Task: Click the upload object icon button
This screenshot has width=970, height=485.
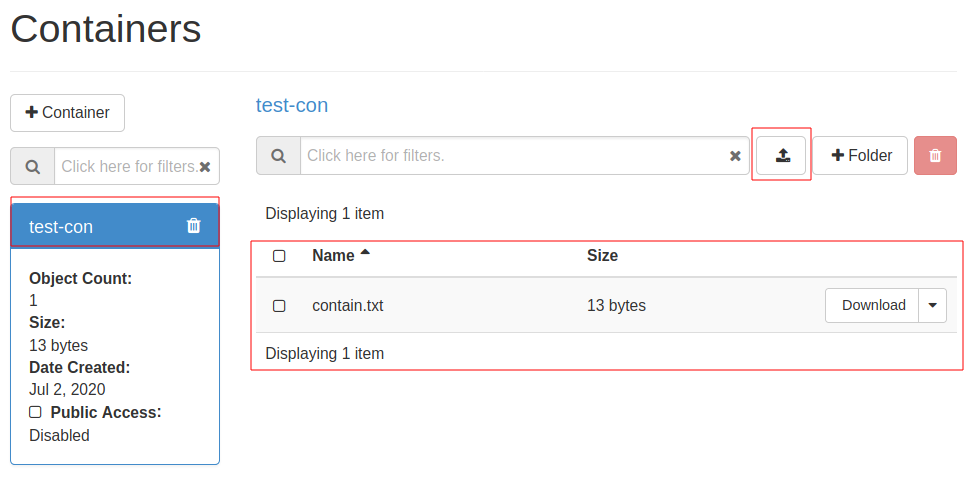Action: pyautogui.click(x=781, y=155)
